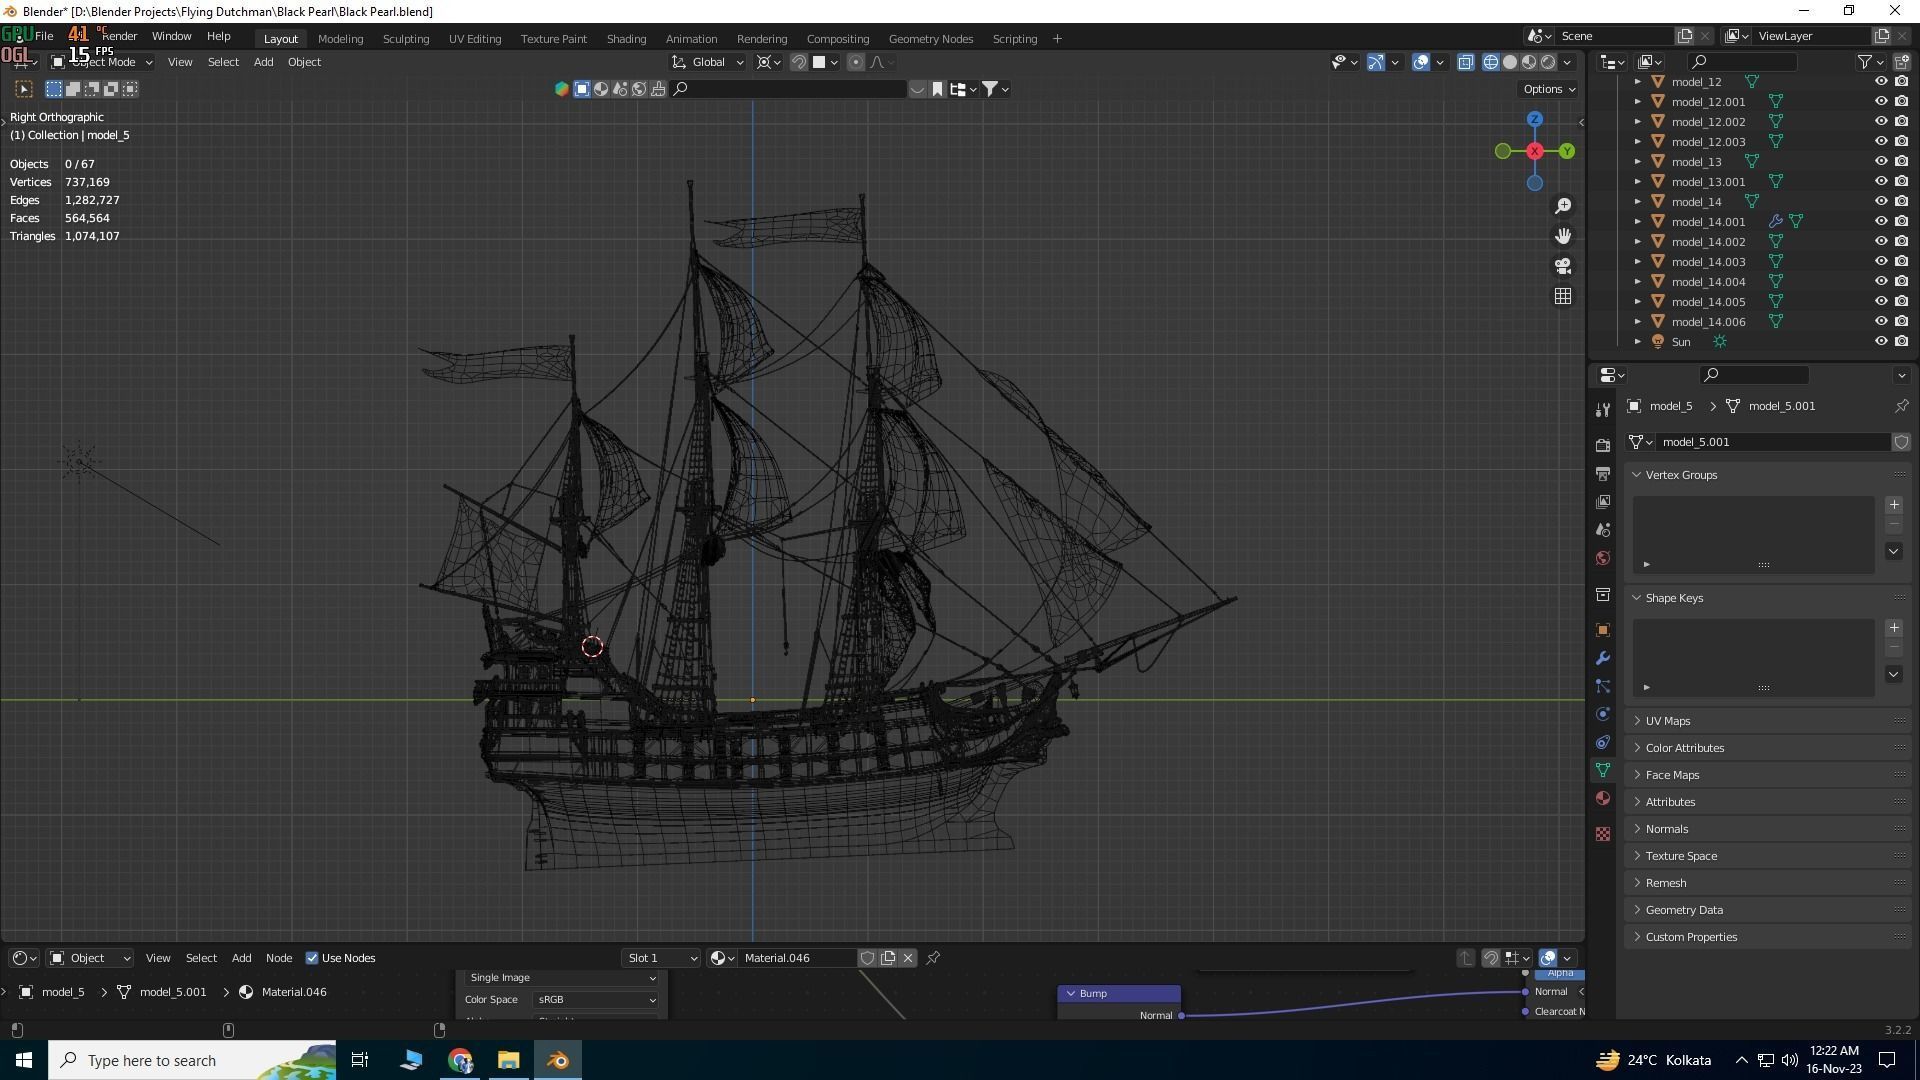Open the Object Constraint properties tab
Screen dimensions: 1920x1080
[x=1603, y=742]
